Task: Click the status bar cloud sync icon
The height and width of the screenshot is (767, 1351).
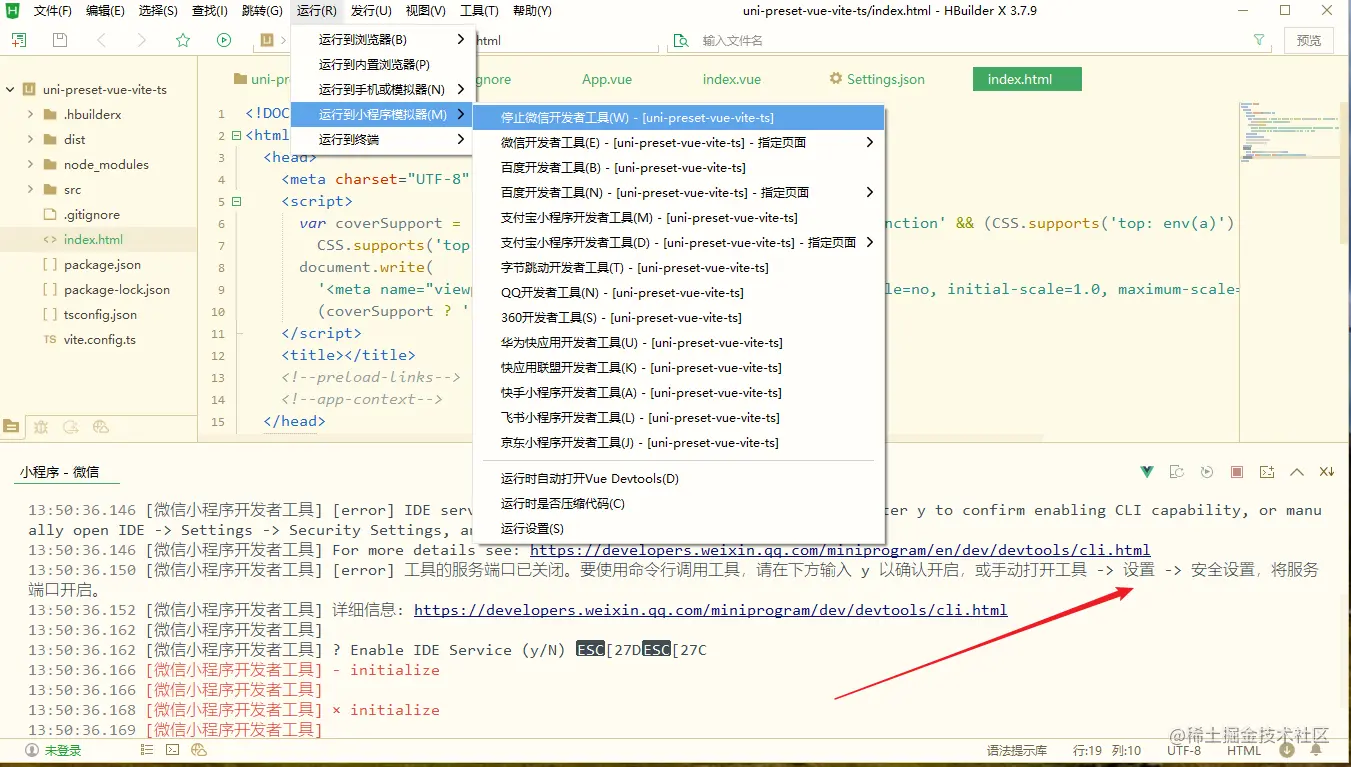Action: click(199, 749)
